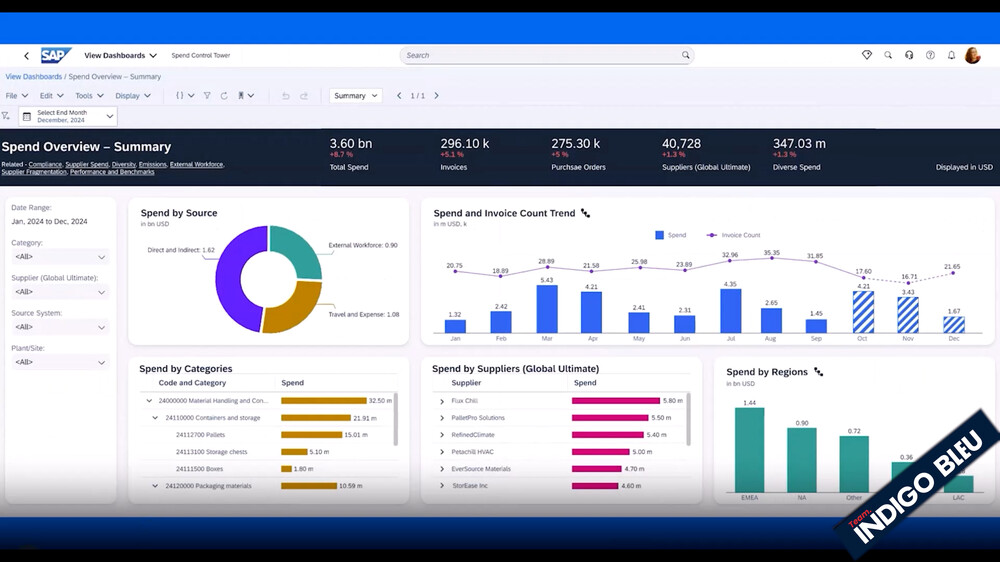Click in the top Search field
This screenshot has width=1000, height=562.
pos(547,55)
